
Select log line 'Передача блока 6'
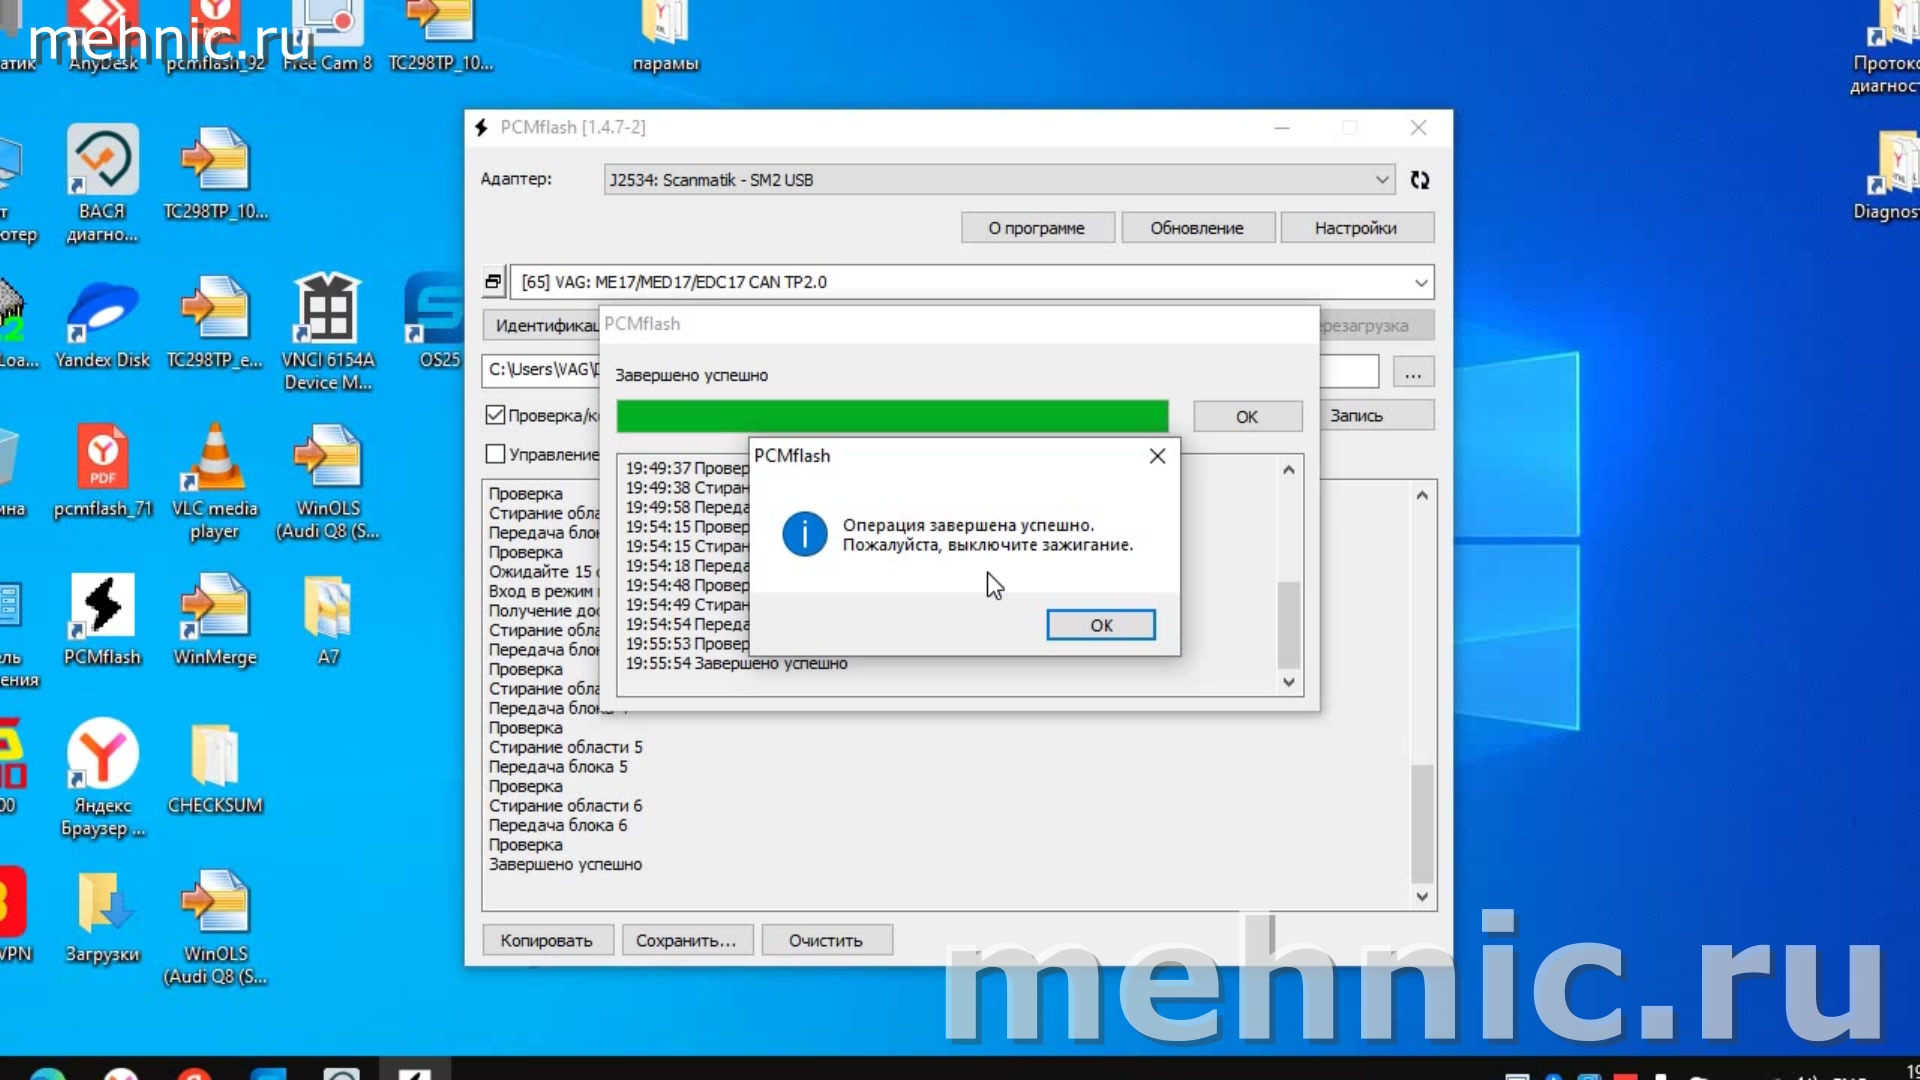point(558,826)
